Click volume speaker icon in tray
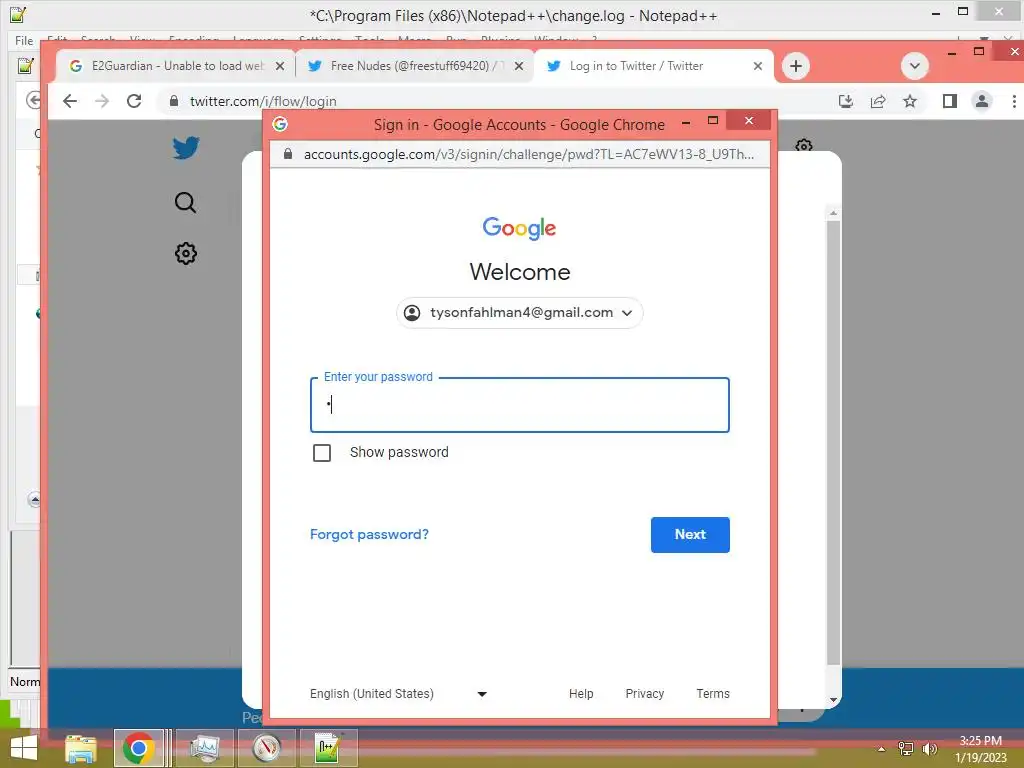Screen dimensions: 1024x768 929,749
